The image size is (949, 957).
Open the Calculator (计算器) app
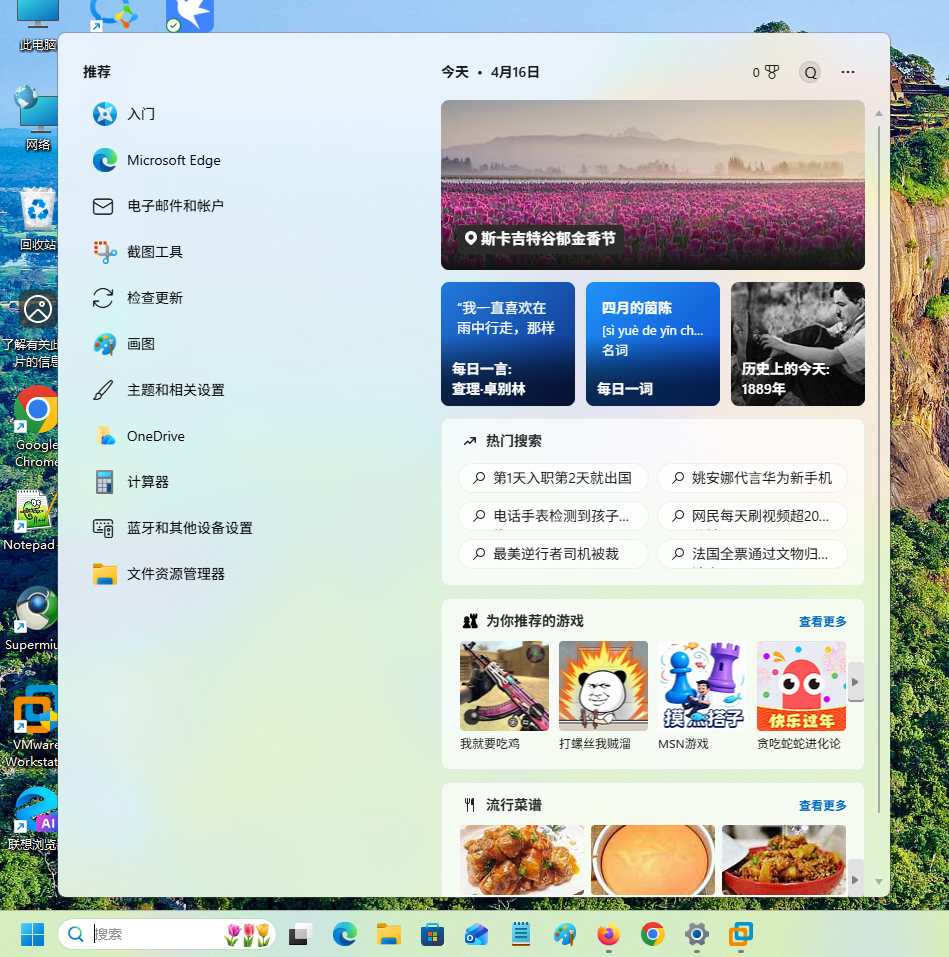pos(147,482)
